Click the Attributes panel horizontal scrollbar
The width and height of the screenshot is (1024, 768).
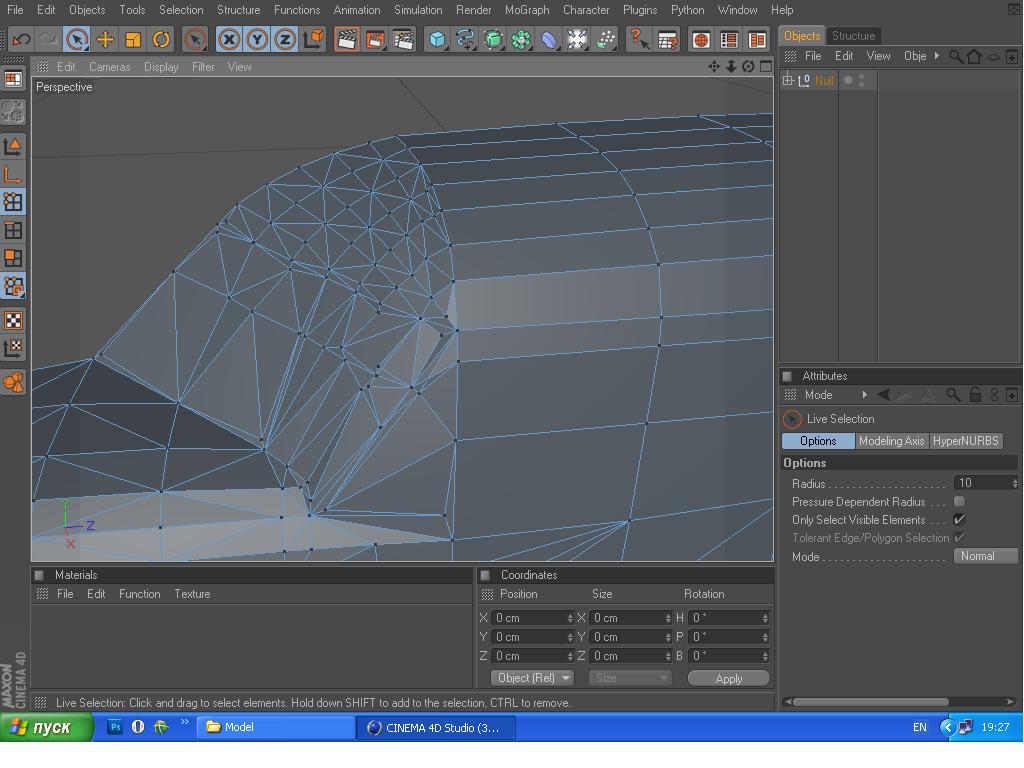coord(870,701)
